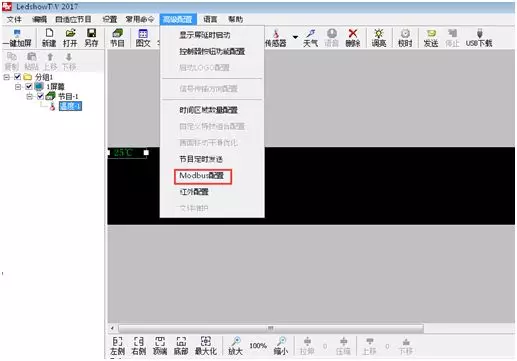
Task: Move the item up with the tree panel's 上移
Action: tap(50, 61)
